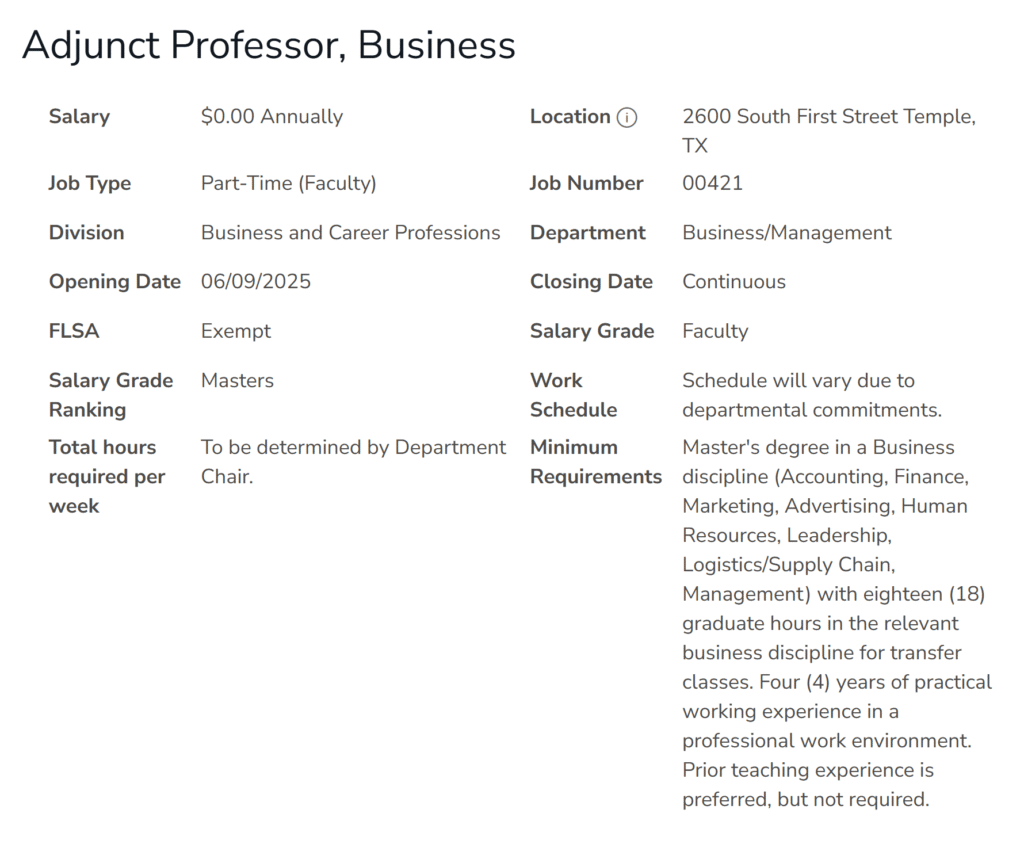Click the Salary label

(79, 117)
